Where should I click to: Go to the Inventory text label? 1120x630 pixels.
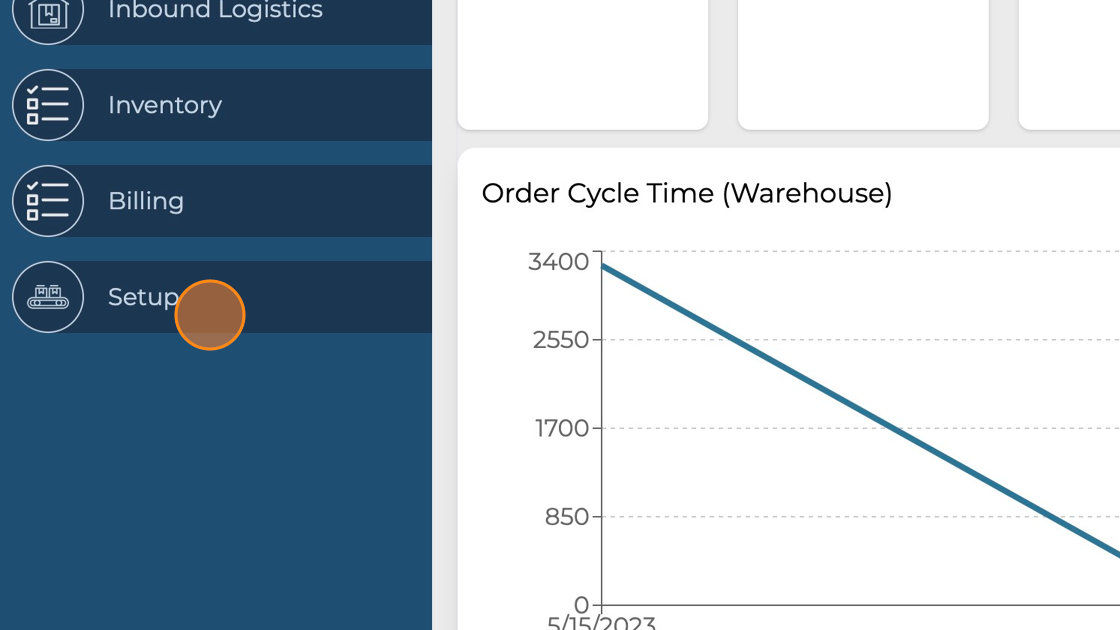tap(165, 105)
